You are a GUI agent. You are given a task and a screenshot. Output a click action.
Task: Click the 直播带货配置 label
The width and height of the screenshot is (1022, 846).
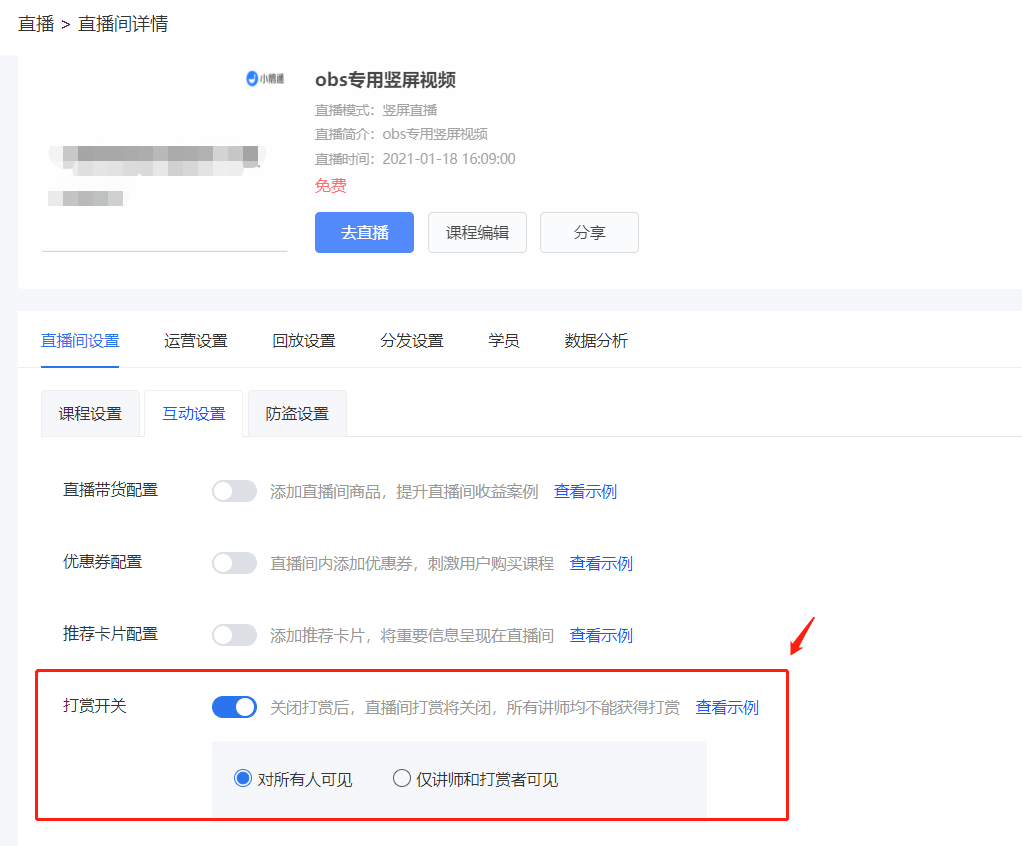[x=110, y=490]
